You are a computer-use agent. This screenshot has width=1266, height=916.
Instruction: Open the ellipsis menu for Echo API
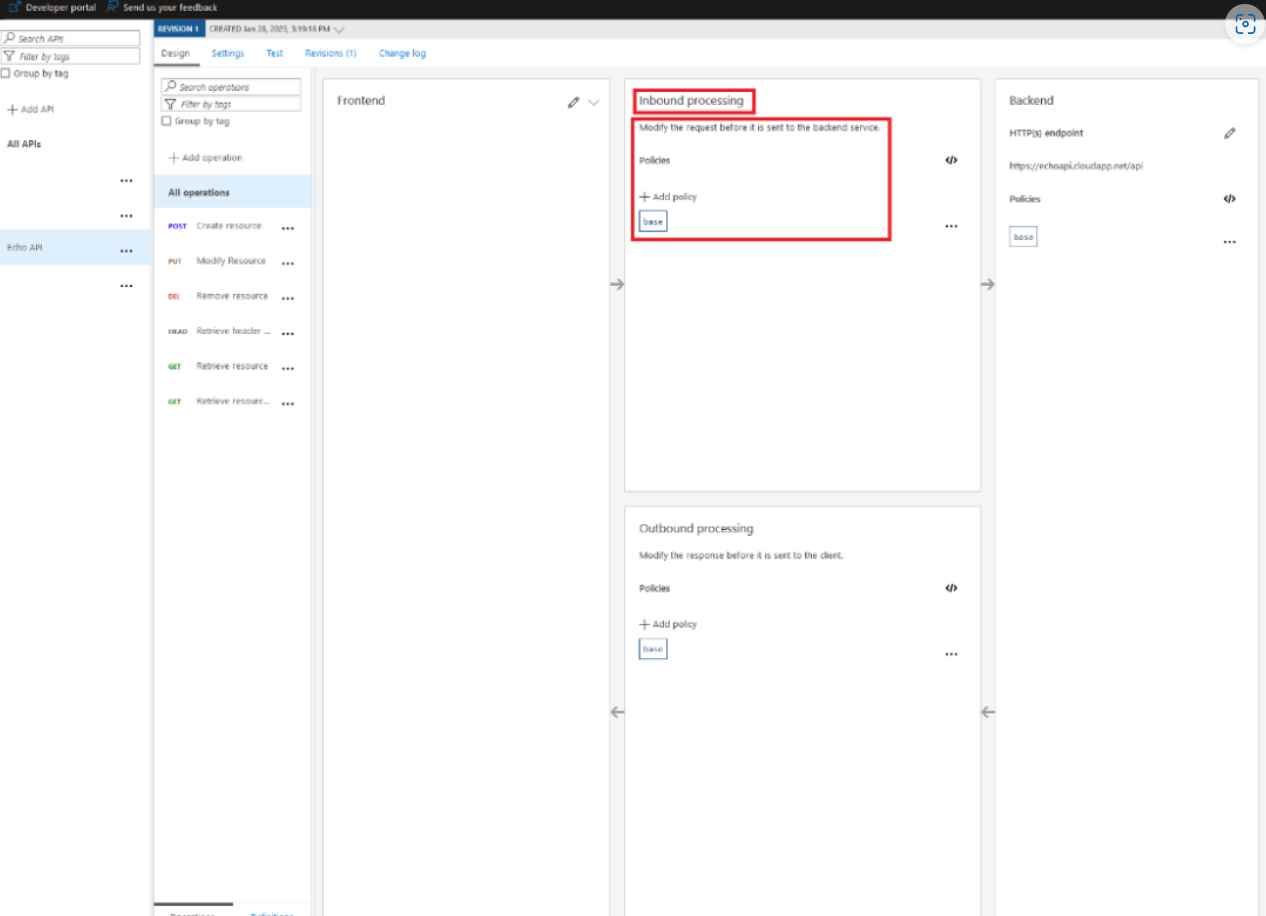point(126,249)
